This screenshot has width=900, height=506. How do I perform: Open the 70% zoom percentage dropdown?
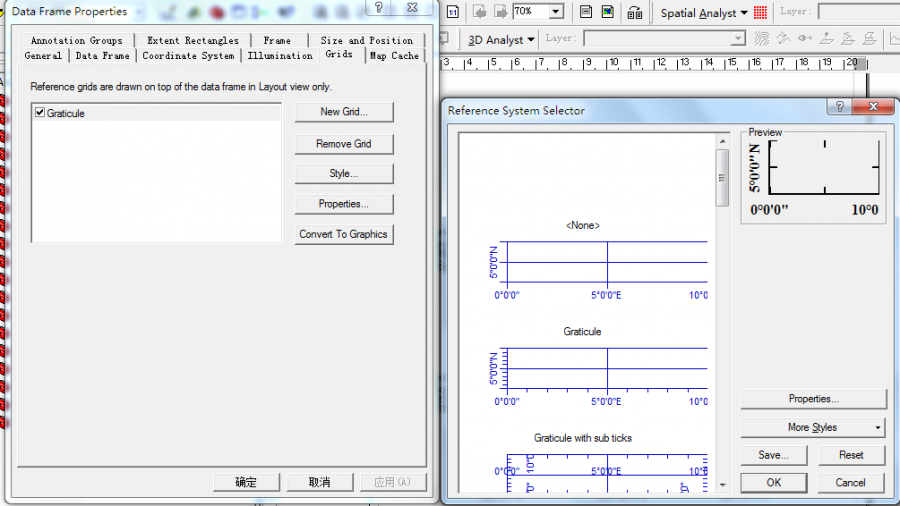pyautogui.click(x=556, y=12)
